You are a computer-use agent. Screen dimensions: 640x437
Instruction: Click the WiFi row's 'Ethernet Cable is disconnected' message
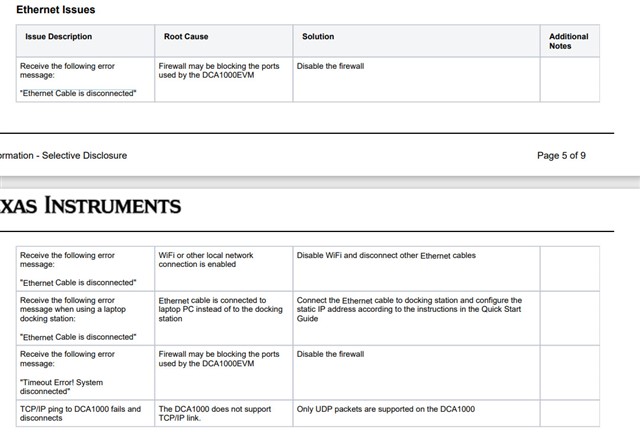[78, 282]
